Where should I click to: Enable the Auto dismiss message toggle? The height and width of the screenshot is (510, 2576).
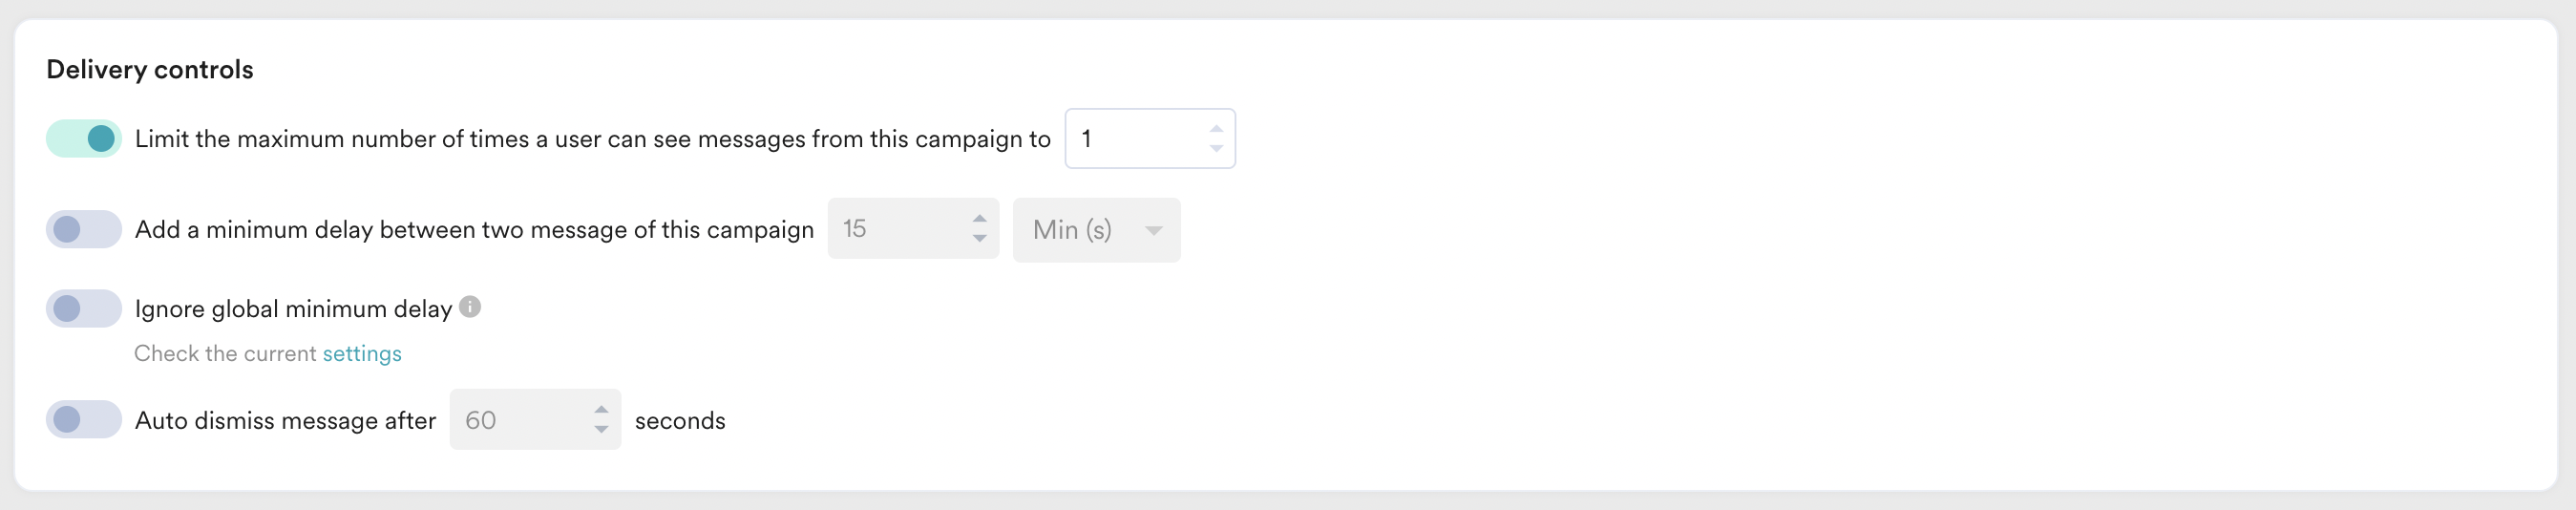point(84,420)
